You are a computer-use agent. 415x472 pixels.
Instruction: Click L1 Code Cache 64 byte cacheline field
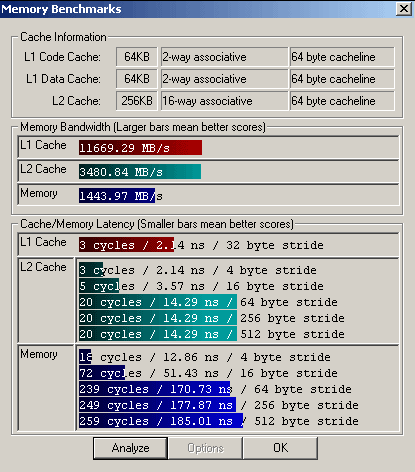tap(342, 57)
